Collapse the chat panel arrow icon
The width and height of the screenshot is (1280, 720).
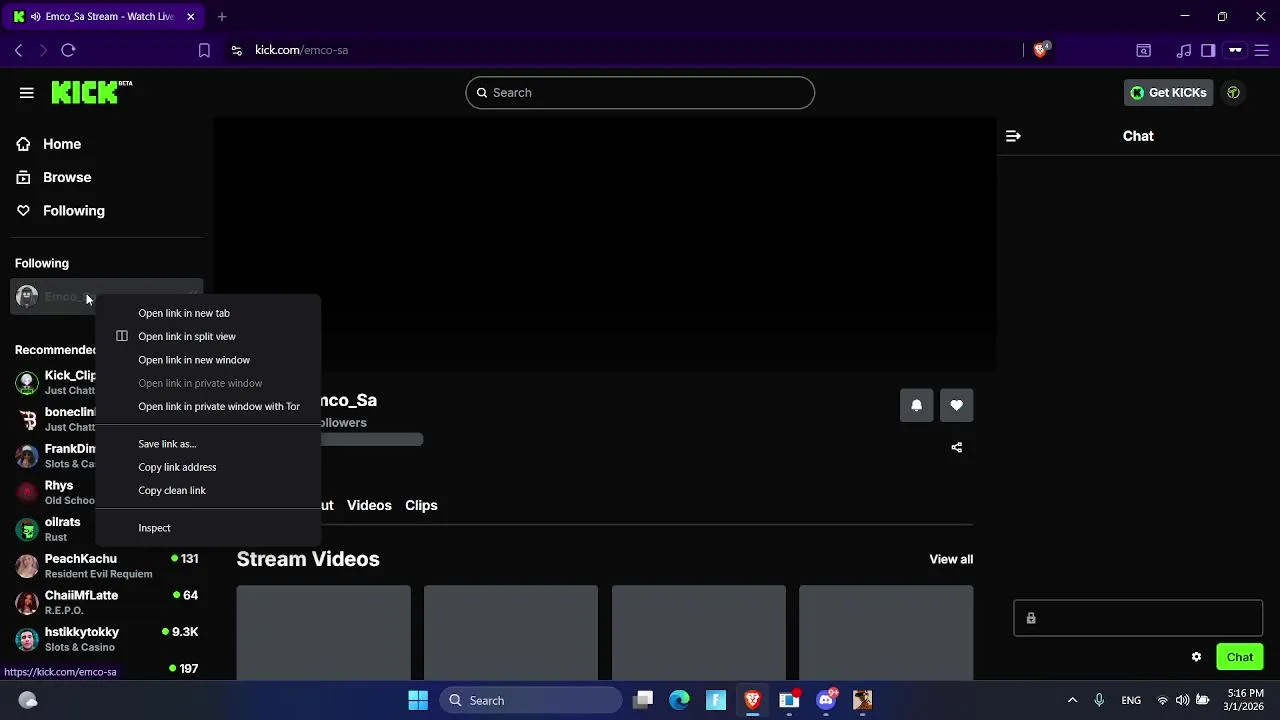tap(1013, 136)
